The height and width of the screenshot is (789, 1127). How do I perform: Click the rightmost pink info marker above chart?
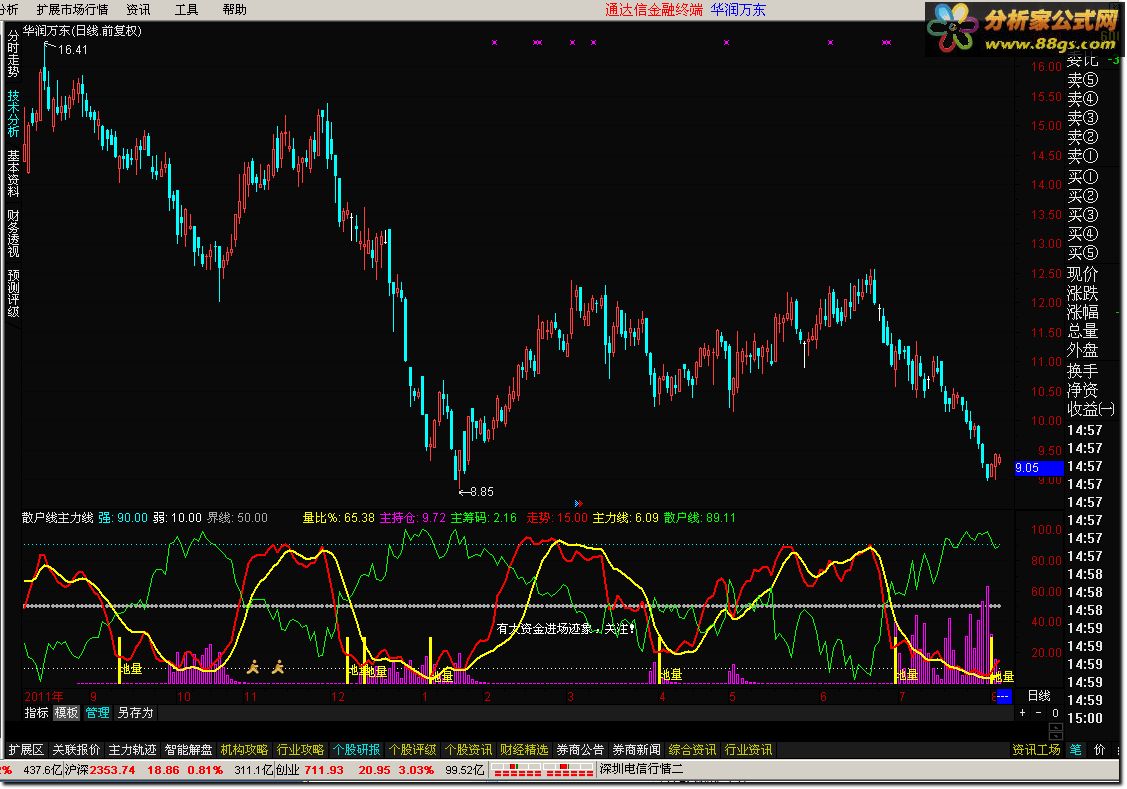pyautogui.click(x=886, y=42)
